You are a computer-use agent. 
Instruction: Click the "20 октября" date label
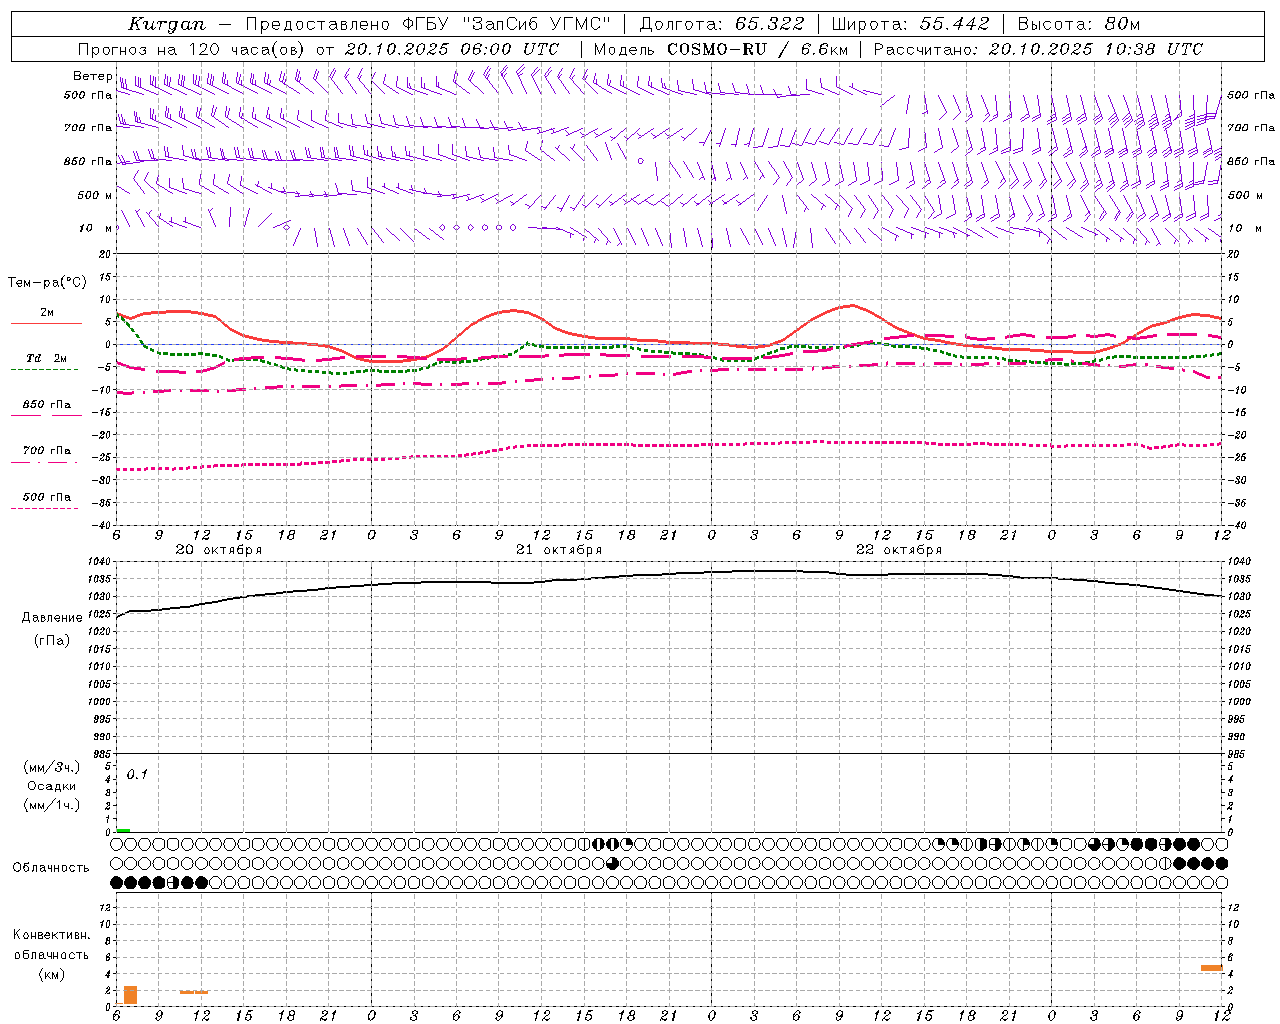[x=218, y=550]
